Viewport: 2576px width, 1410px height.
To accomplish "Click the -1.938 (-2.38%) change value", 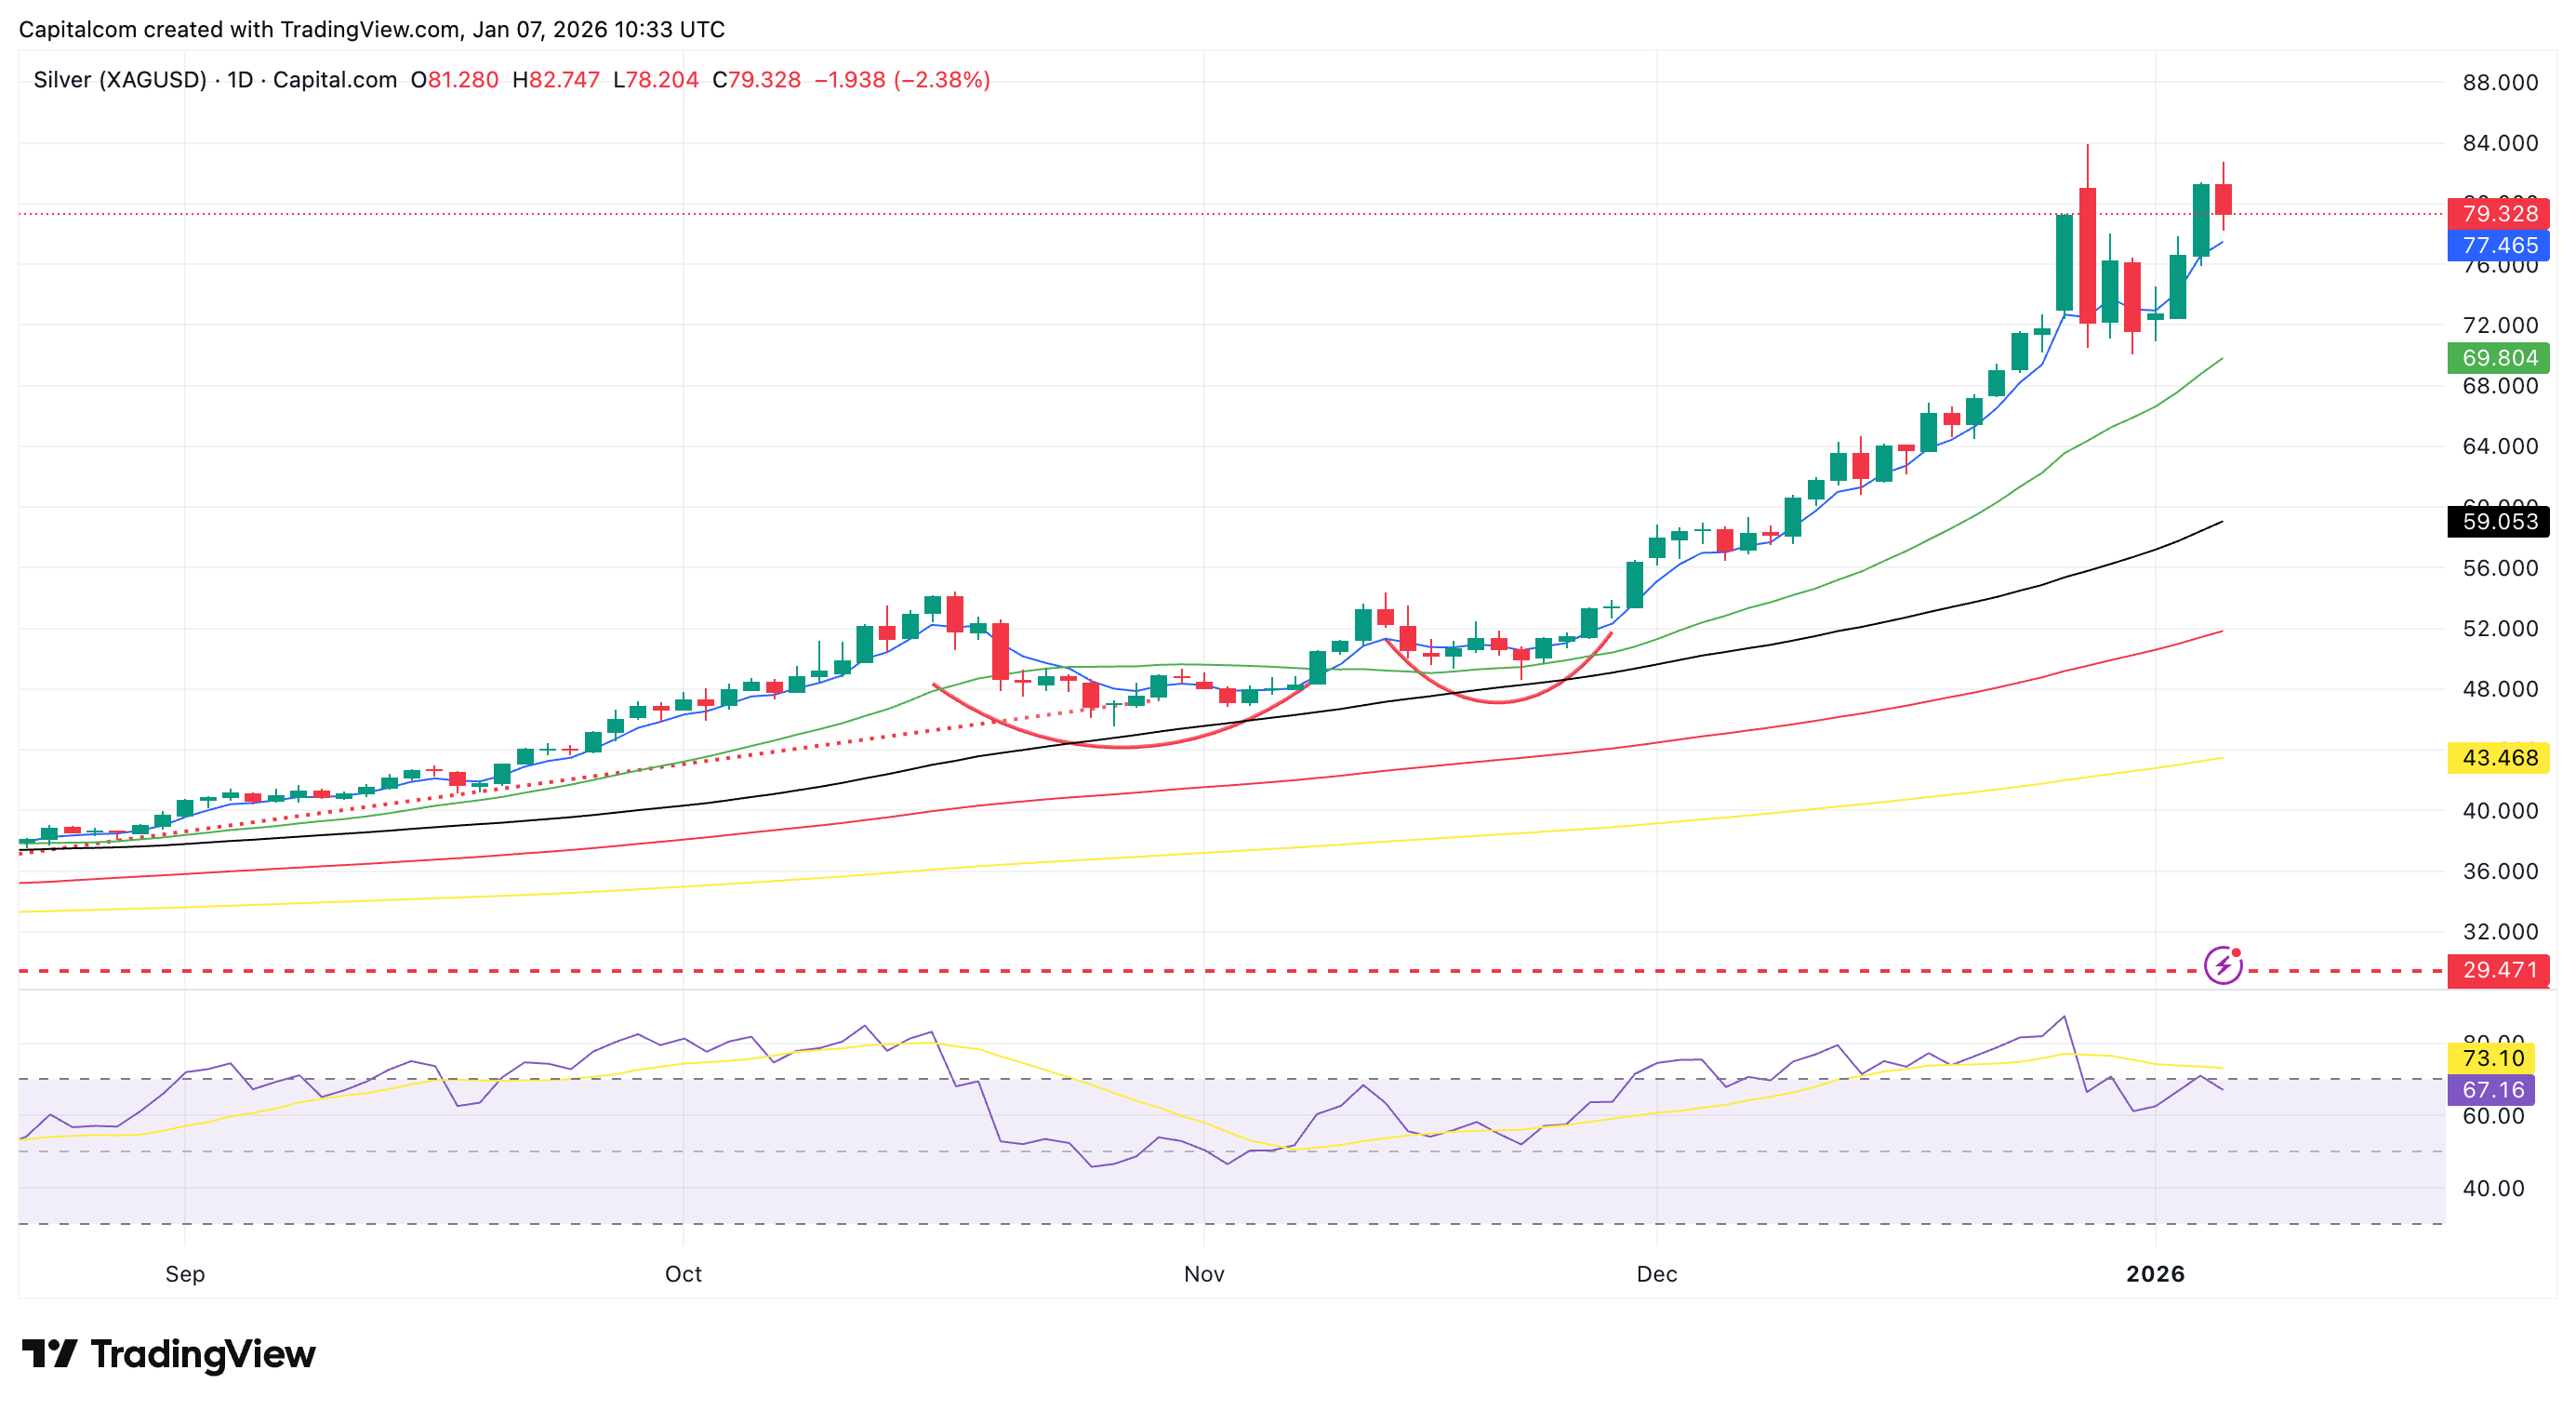I will pos(901,80).
